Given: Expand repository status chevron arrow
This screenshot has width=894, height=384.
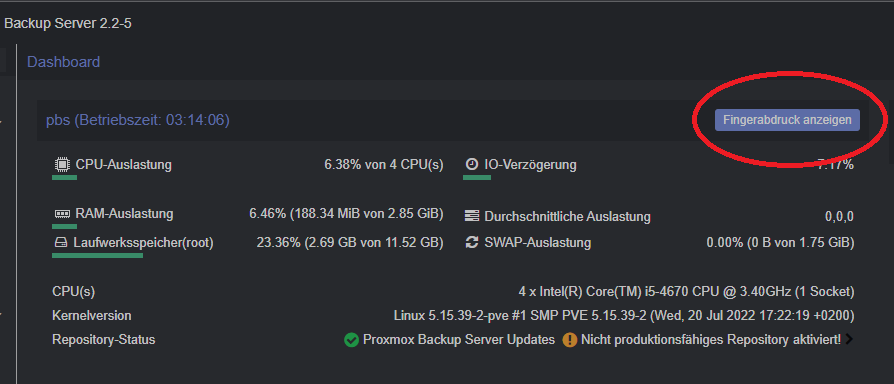Looking at the screenshot, I should point(850,340).
